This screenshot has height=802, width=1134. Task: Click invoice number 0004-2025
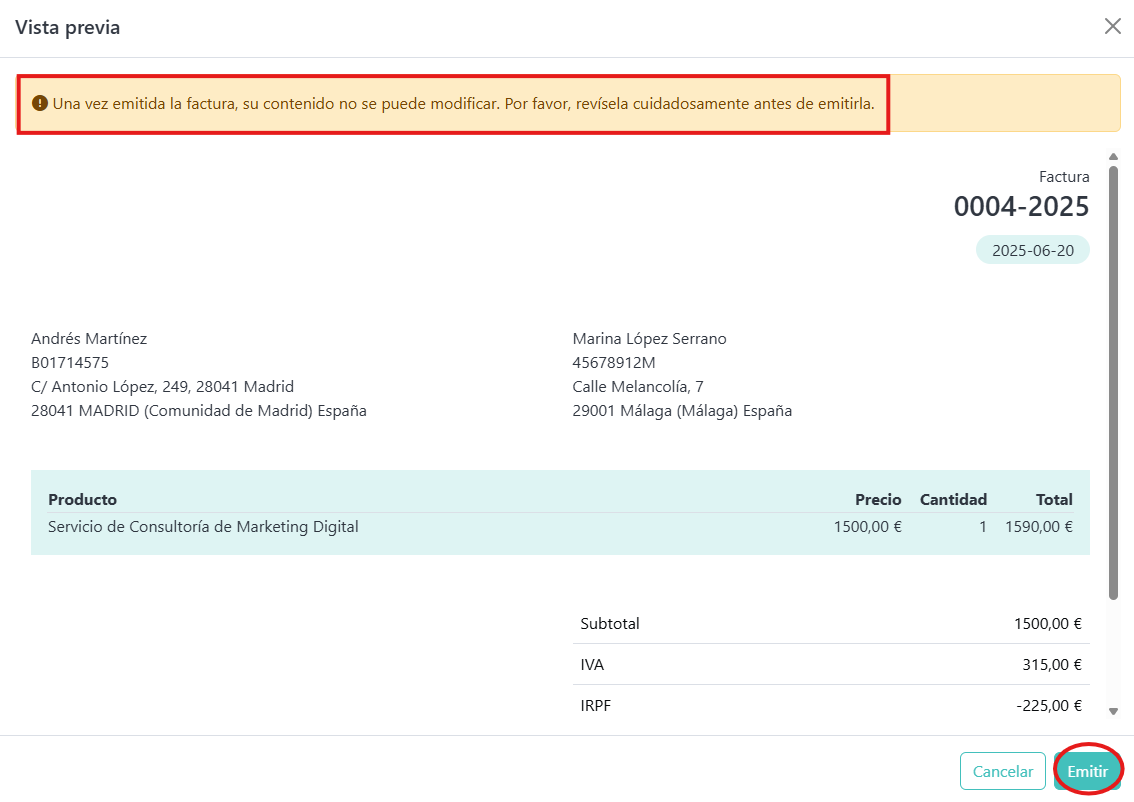click(1021, 207)
